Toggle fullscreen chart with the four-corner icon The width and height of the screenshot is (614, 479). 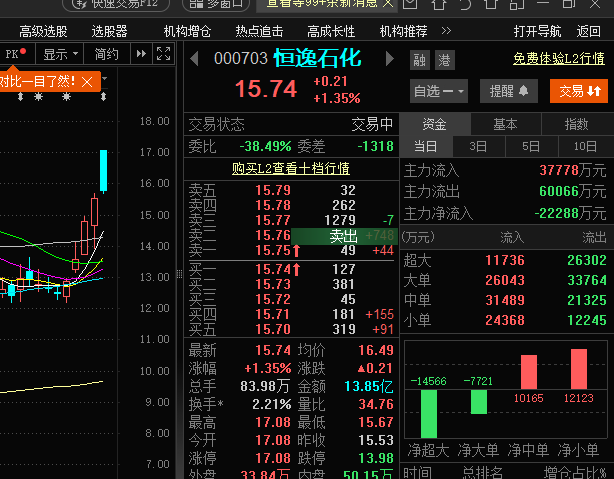pyautogui.click(x=163, y=54)
